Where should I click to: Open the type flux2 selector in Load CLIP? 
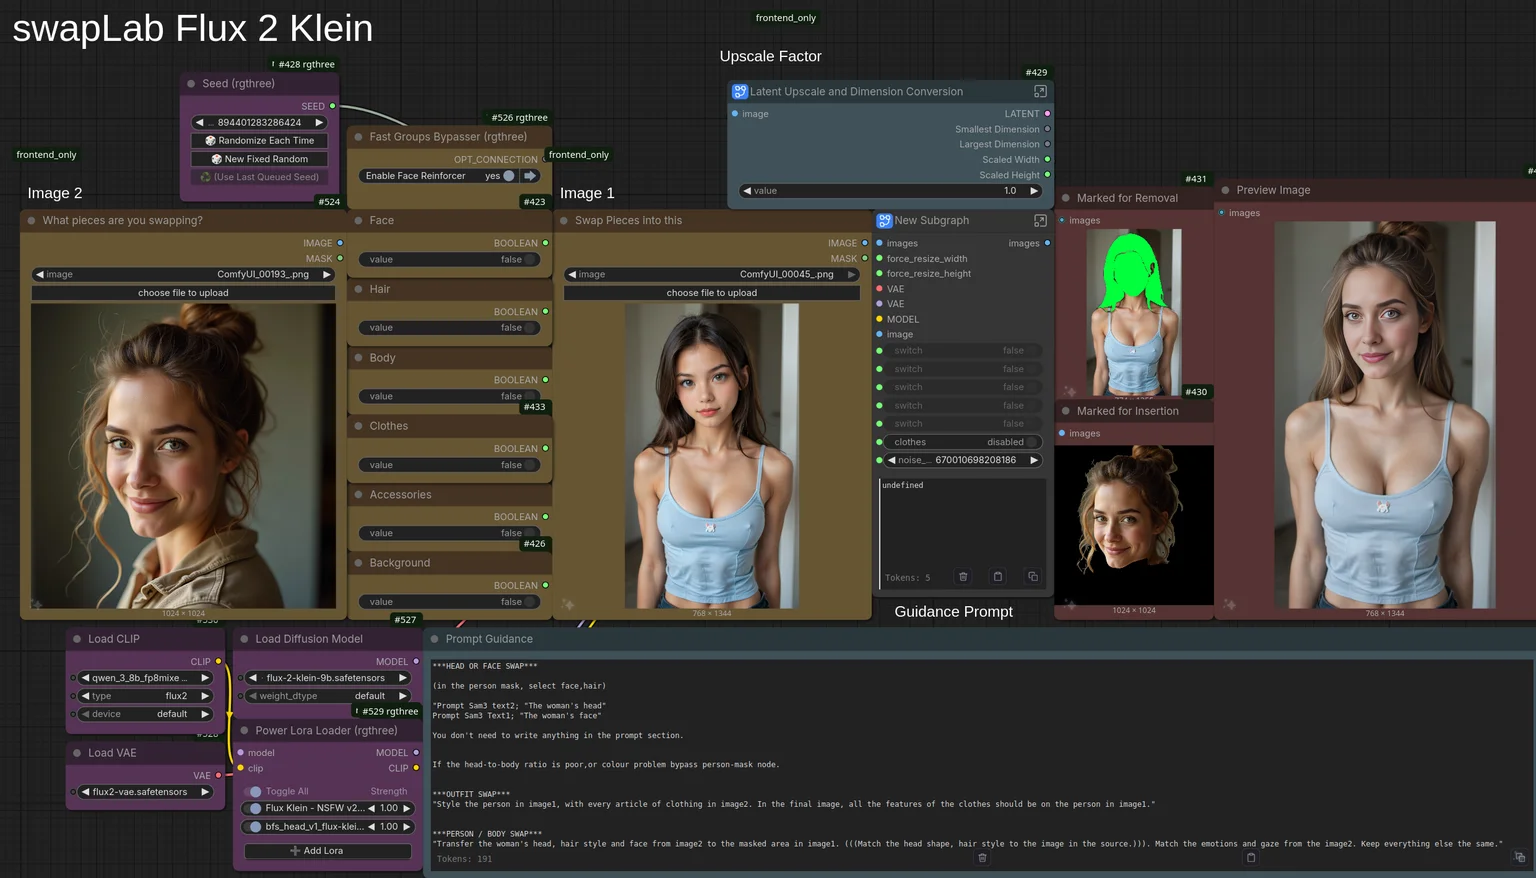pos(146,696)
